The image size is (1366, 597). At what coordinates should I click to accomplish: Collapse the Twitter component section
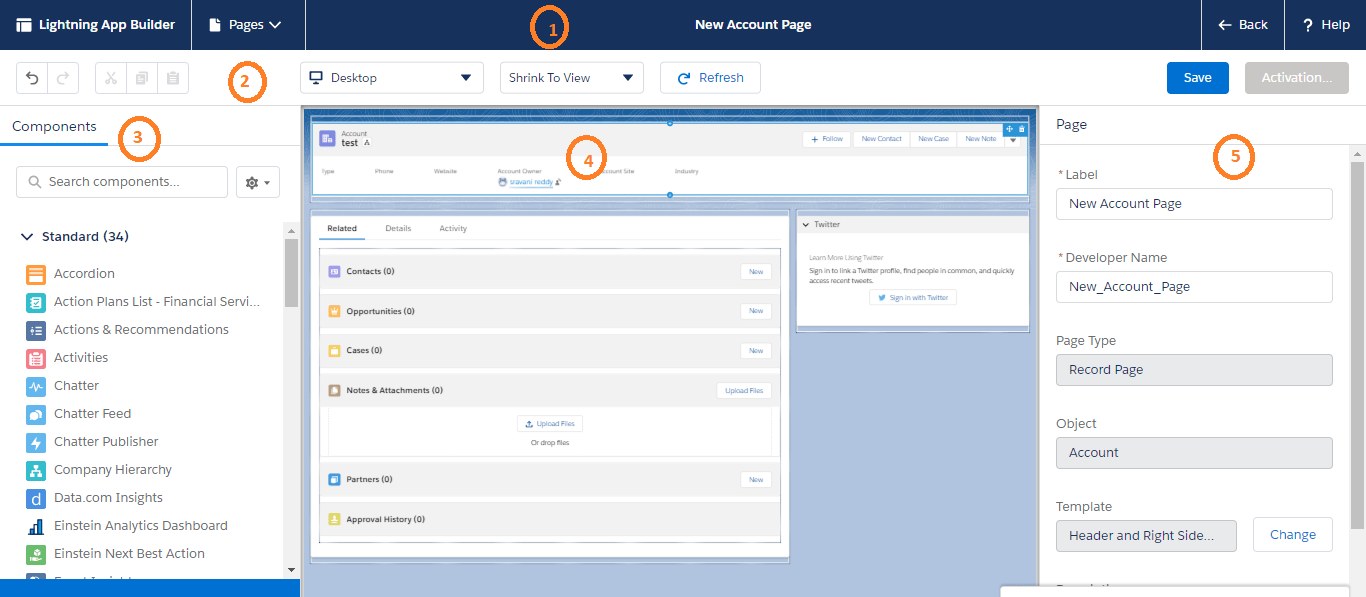(807, 225)
